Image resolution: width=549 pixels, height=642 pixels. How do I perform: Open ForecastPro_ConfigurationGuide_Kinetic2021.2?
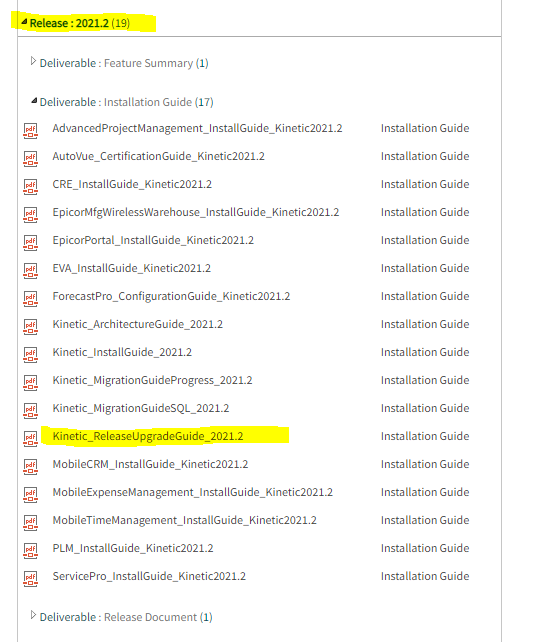click(x=171, y=296)
